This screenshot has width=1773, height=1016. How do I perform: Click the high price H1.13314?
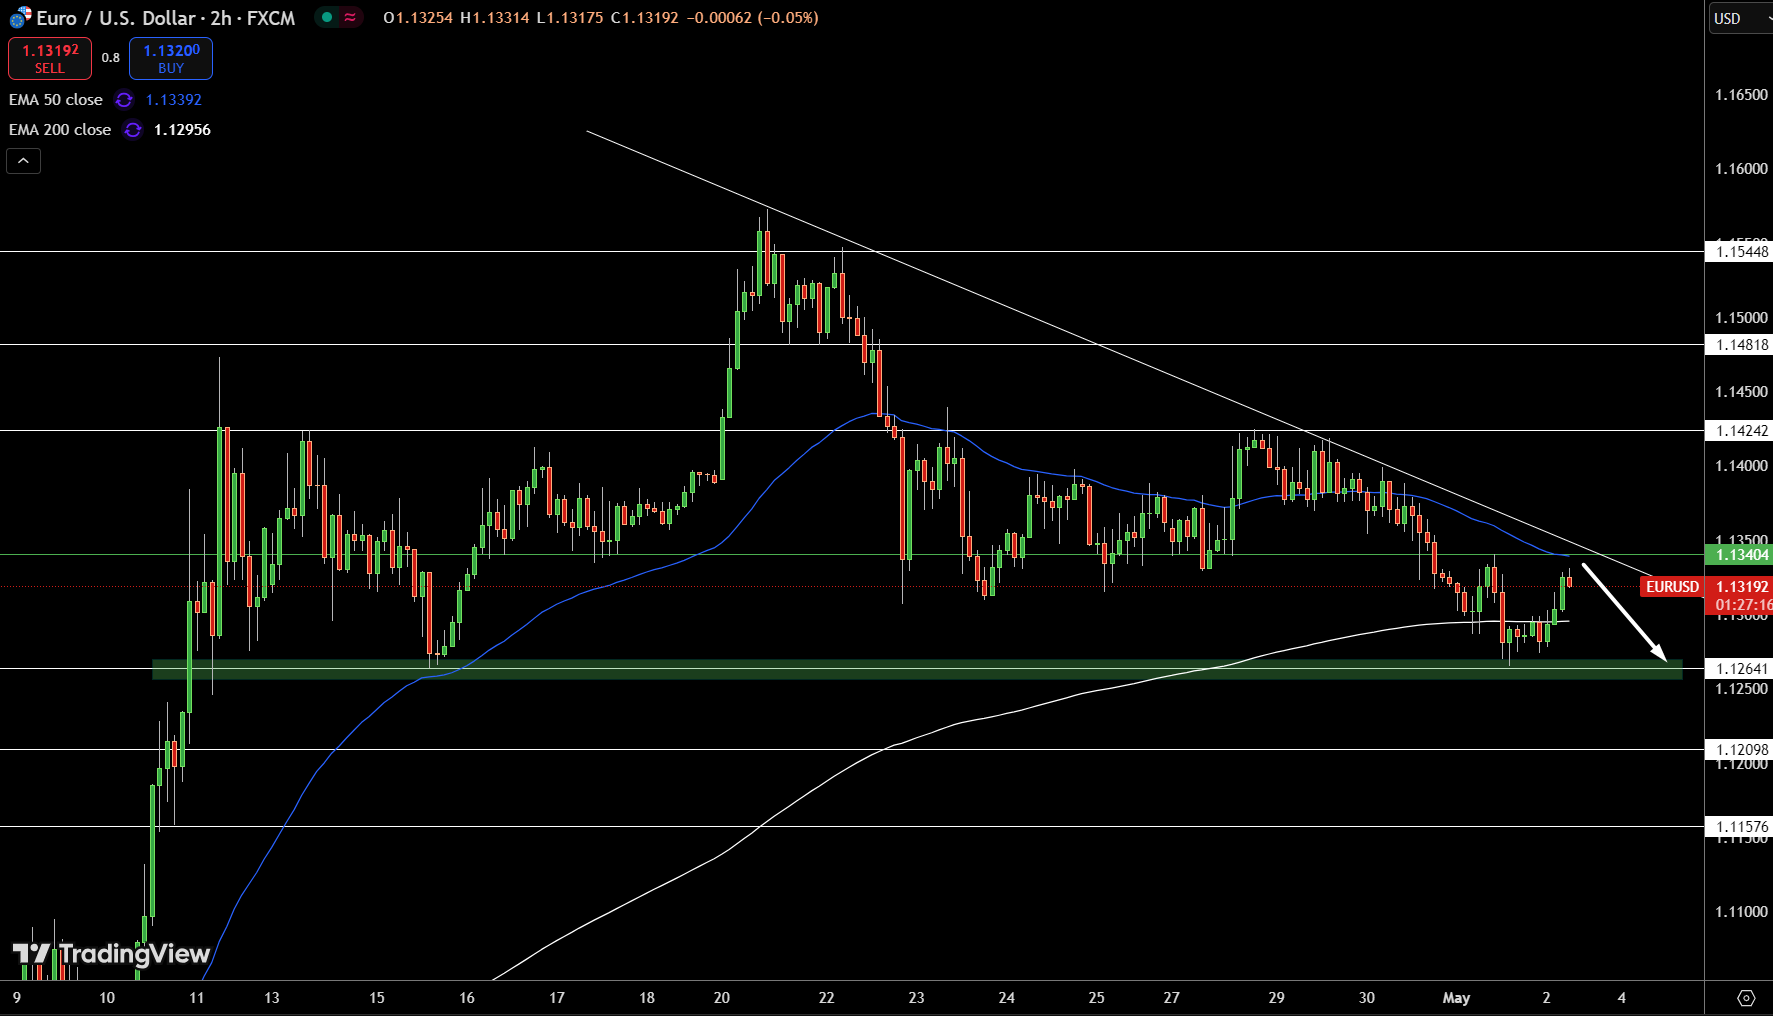pos(495,18)
